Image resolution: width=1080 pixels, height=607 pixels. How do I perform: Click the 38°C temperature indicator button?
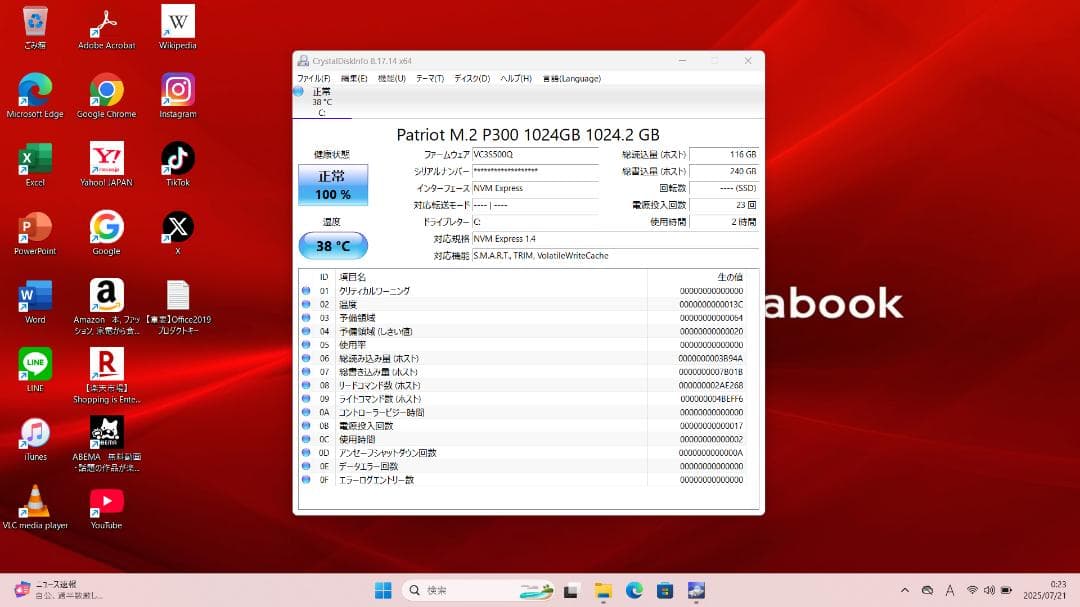333,245
